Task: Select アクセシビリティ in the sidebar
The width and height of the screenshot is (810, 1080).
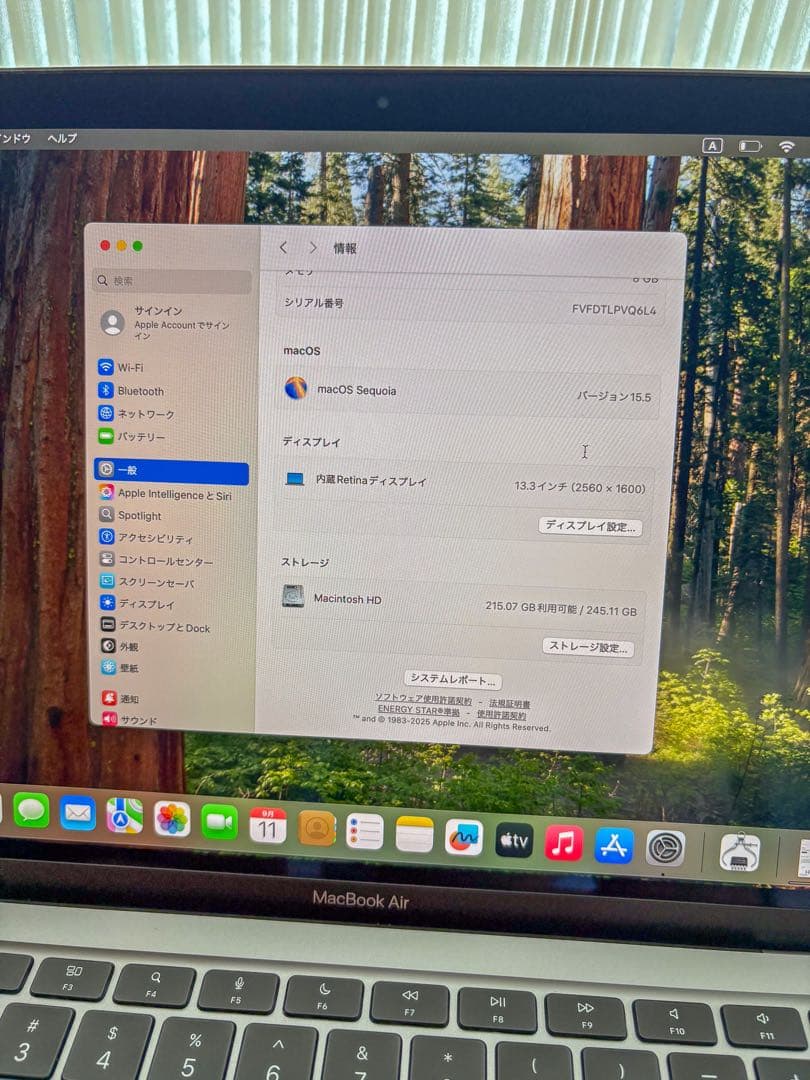Action: click(x=146, y=537)
